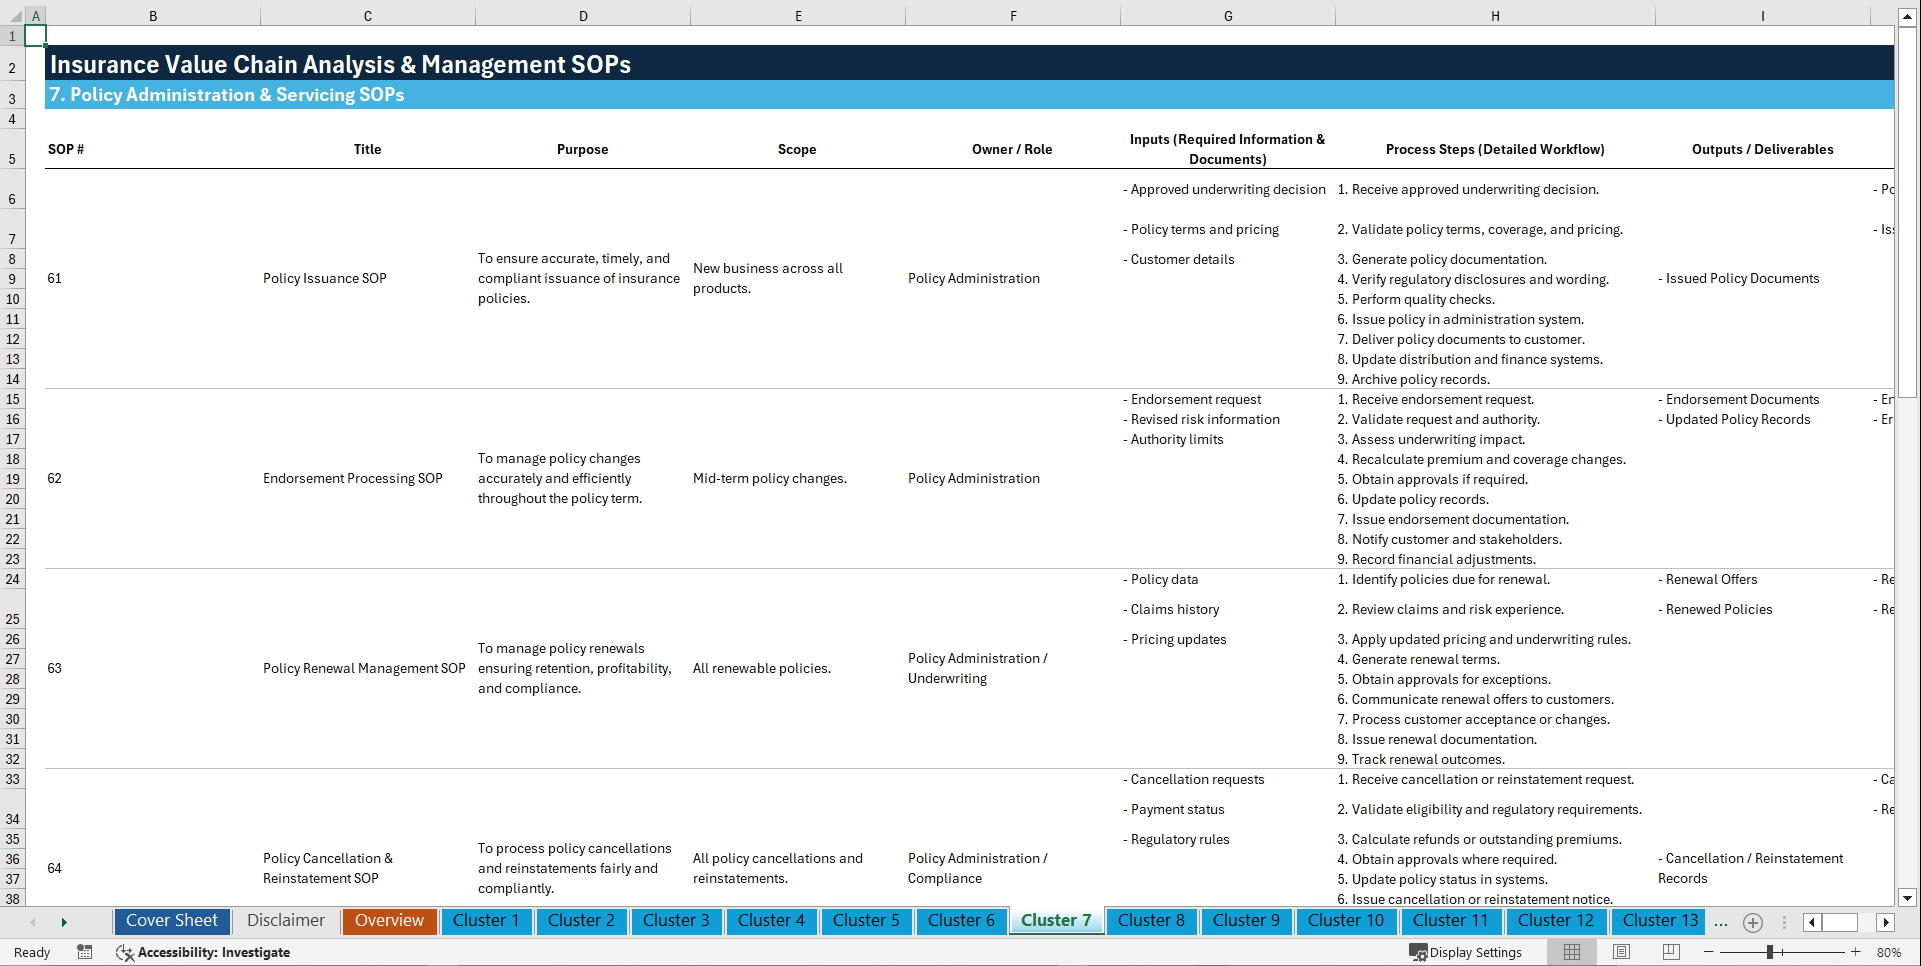Viewport: 1921px width, 966px height.
Task: Add a new worksheet with the plus icon
Action: click(x=1752, y=922)
